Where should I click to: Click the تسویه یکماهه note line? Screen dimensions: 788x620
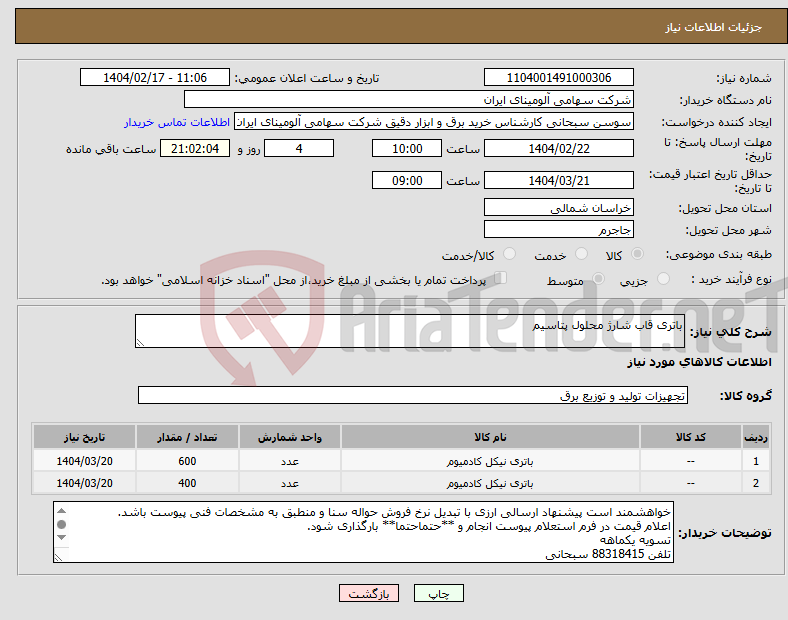(635, 540)
